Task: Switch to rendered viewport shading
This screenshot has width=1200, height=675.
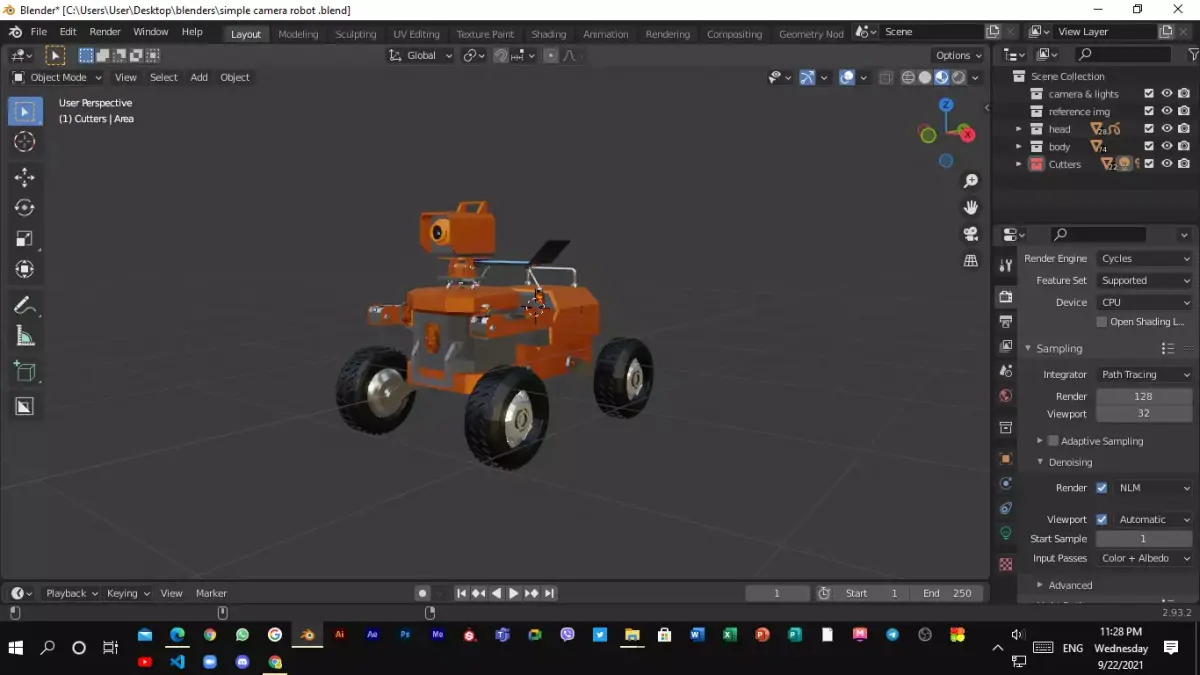Action: [959, 77]
